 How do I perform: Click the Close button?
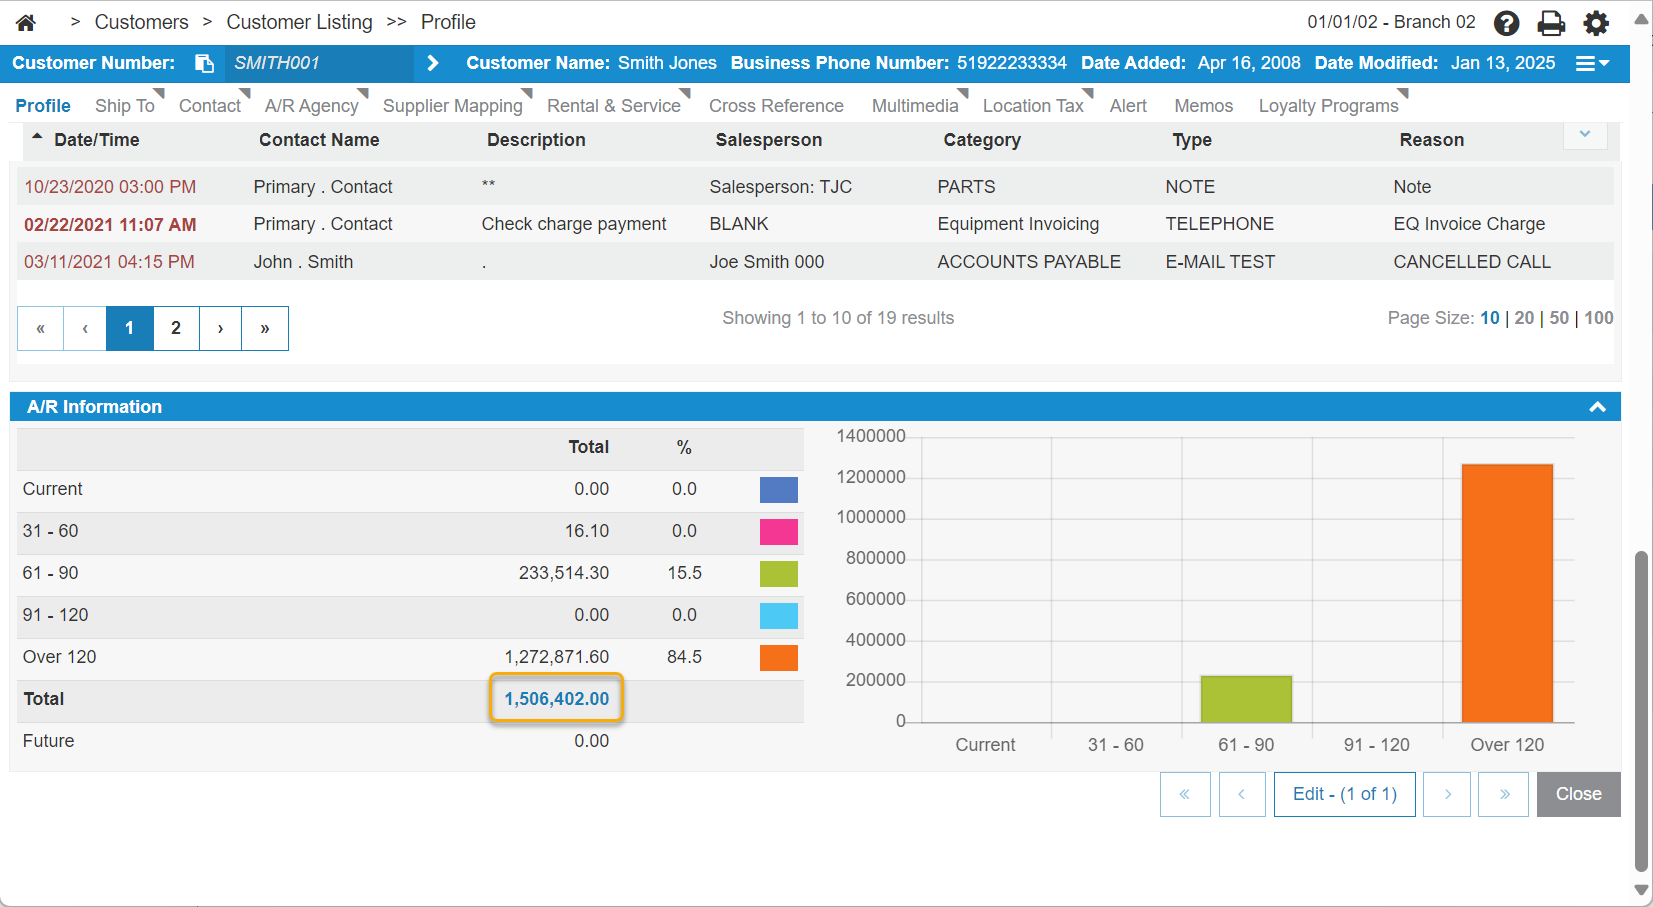[x=1579, y=794]
